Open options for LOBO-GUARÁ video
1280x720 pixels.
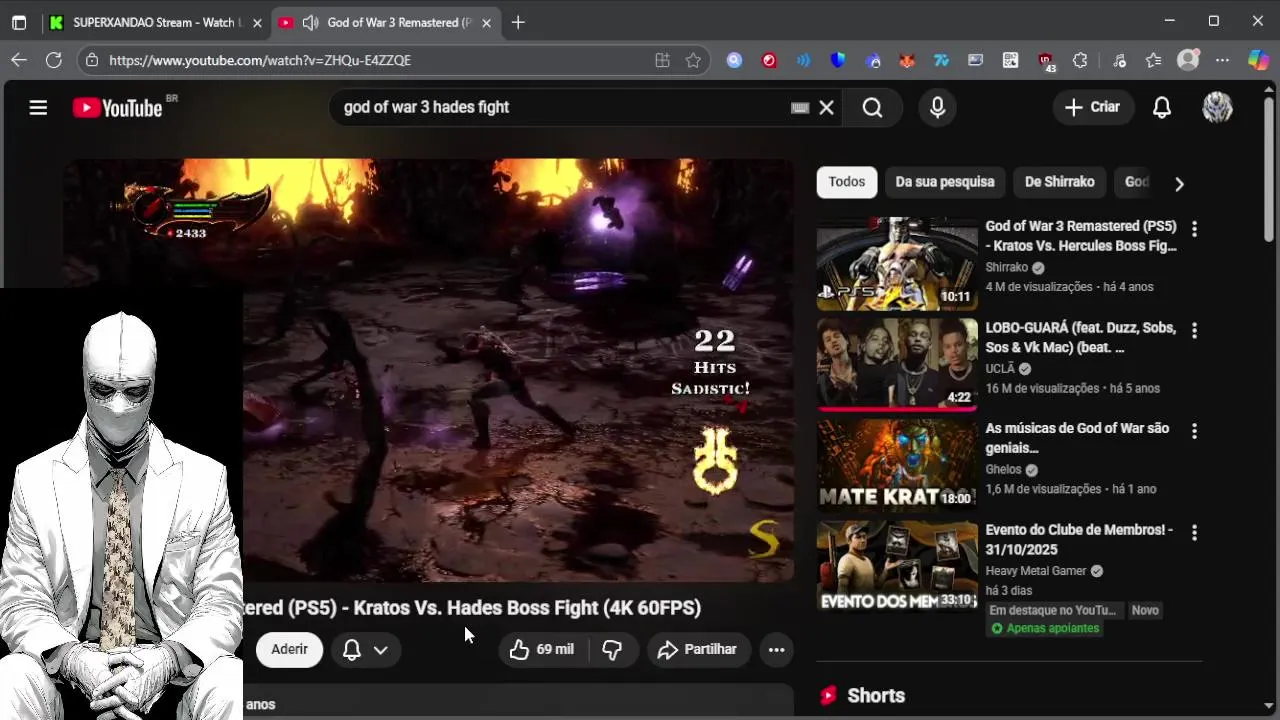pos(1194,330)
